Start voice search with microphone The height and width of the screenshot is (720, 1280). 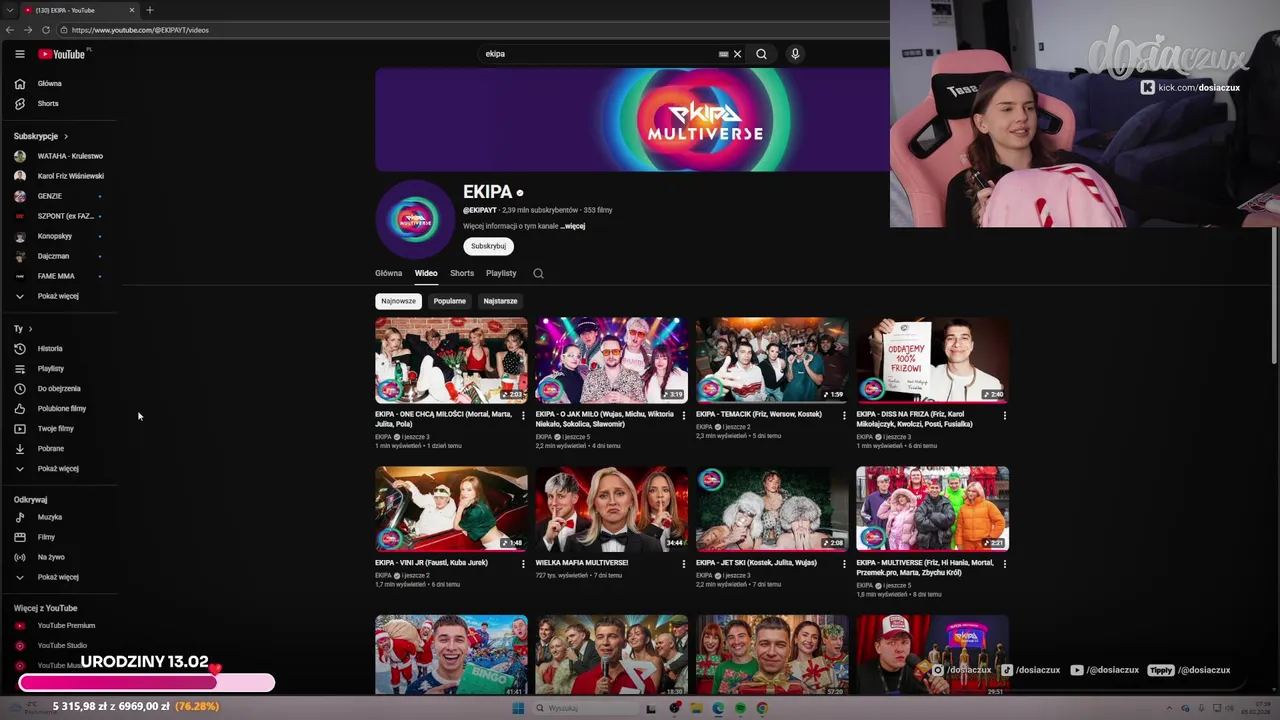(x=795, y=54)
